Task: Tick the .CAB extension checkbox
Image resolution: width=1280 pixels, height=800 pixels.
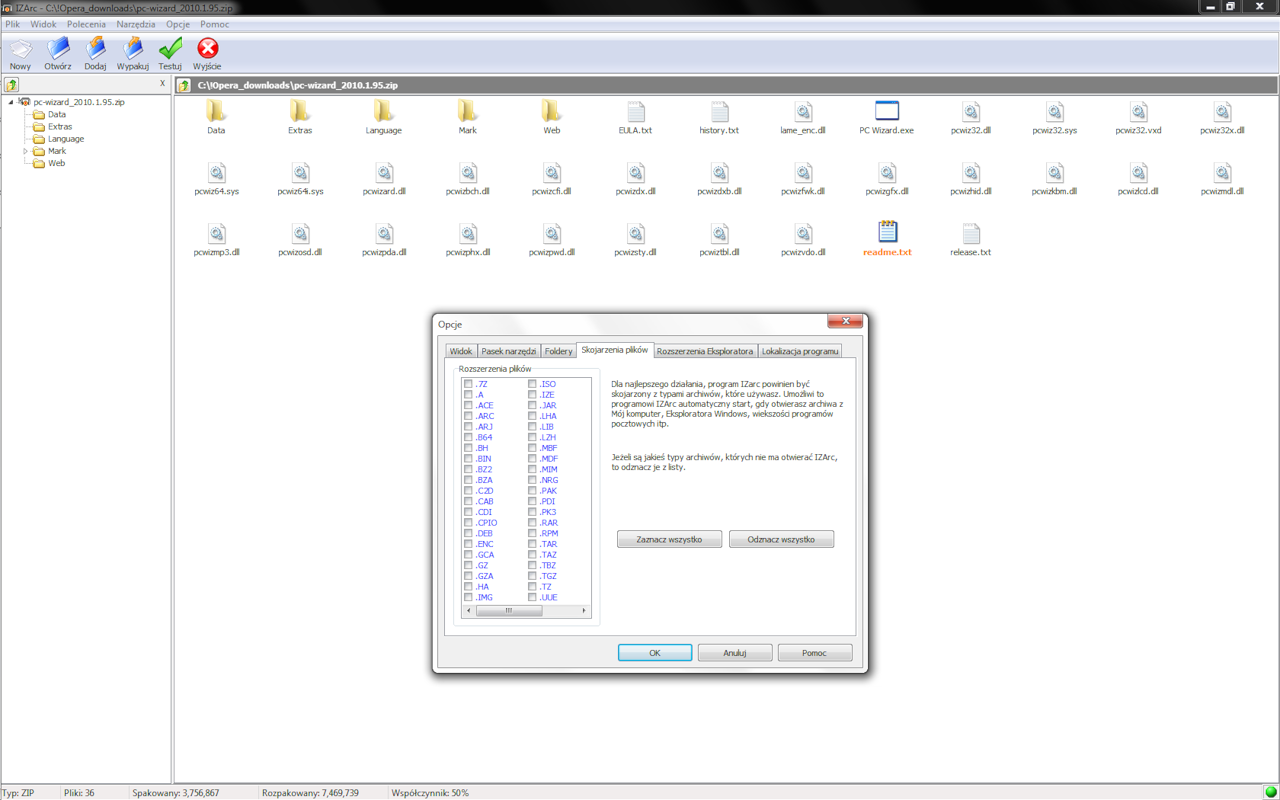Action: point(468,501)
